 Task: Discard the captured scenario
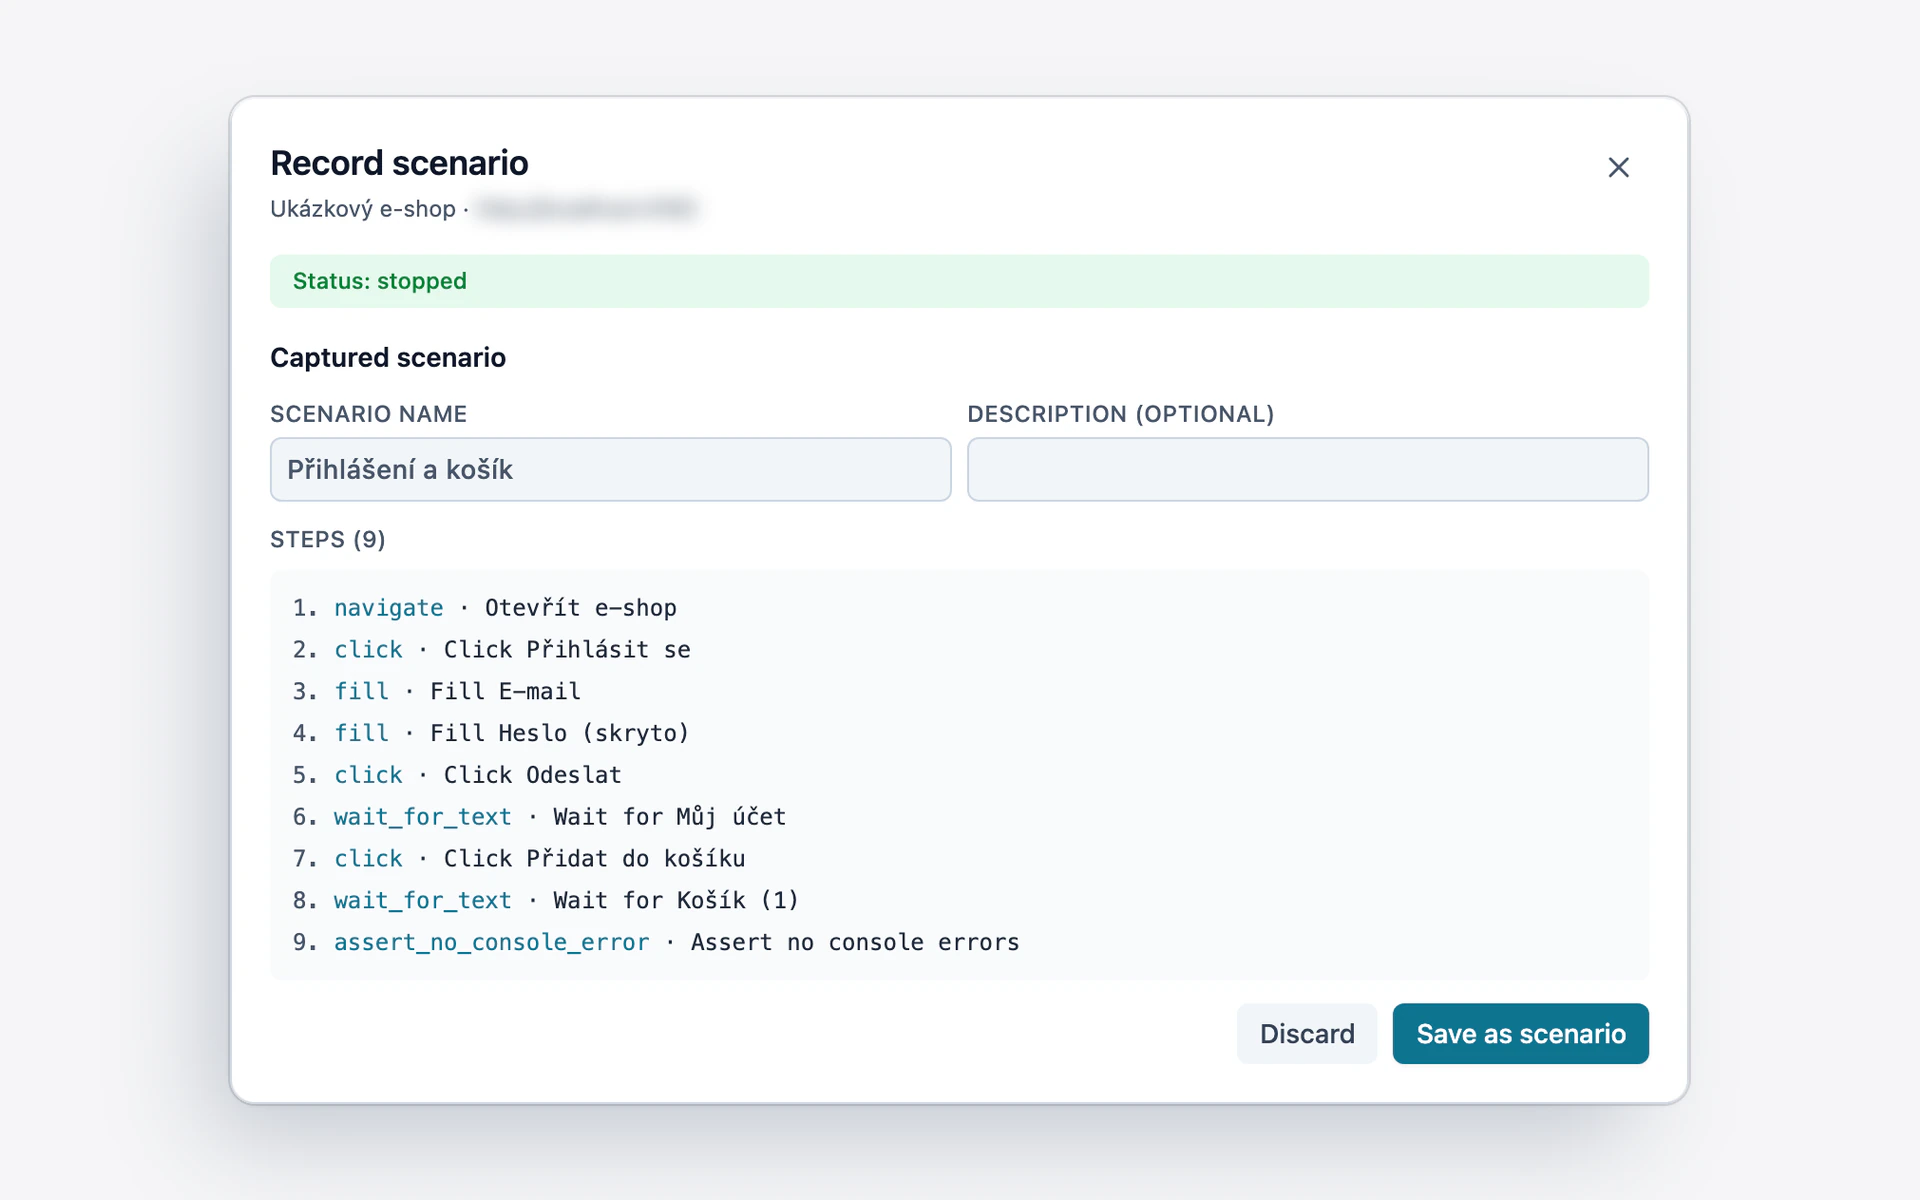[x=1306, y=1033]
